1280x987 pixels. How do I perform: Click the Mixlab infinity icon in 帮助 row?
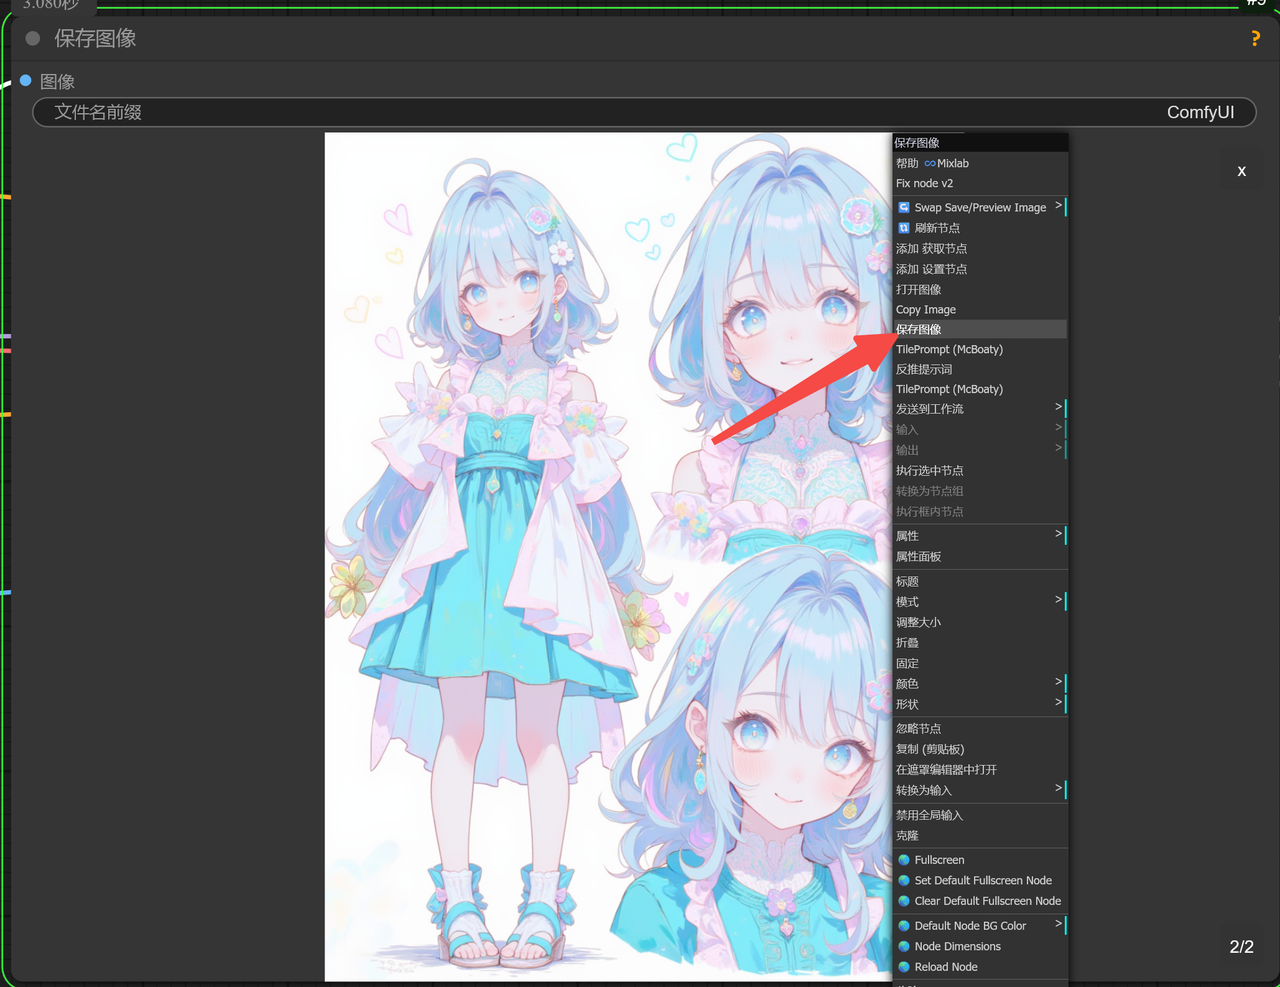coord(930,163)
